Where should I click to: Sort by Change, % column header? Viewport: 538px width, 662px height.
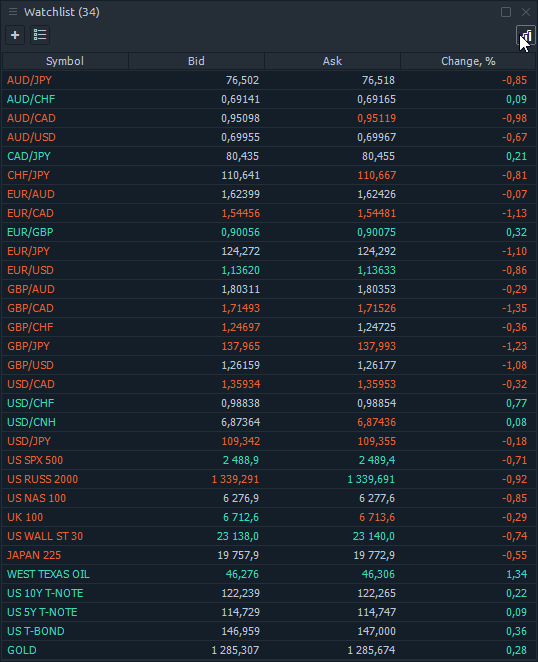pos(468,61)
